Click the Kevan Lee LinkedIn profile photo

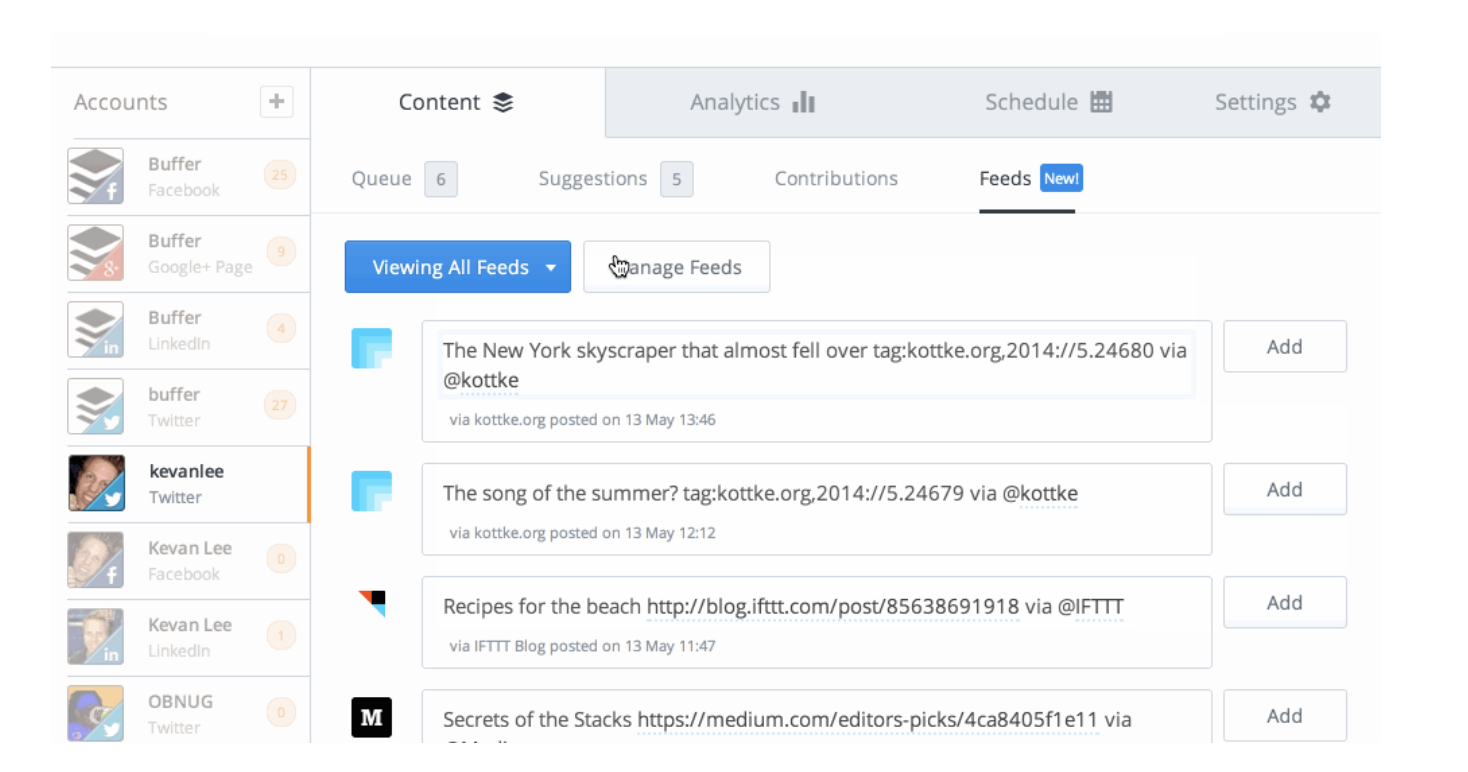pos(96,637)
